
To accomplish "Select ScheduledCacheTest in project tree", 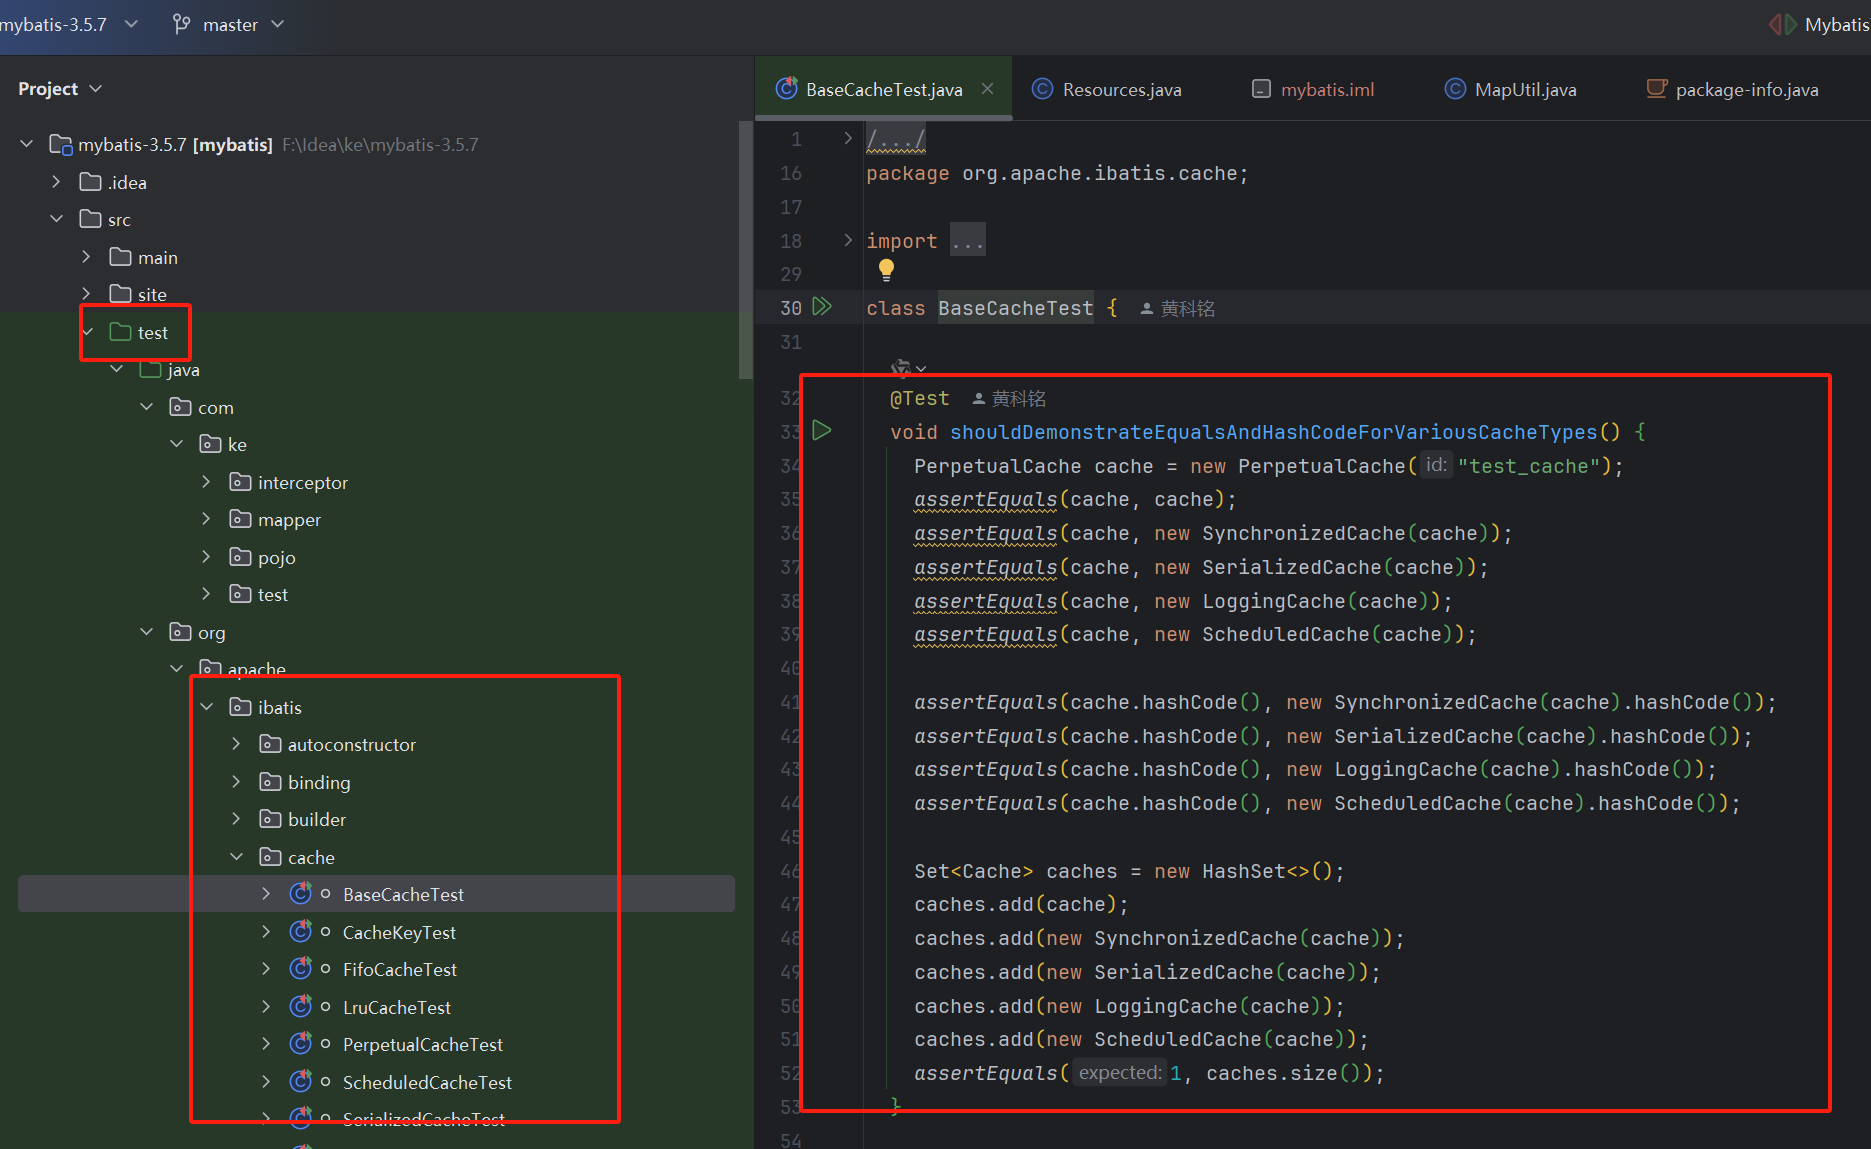I will click(x=427, y=1082).
